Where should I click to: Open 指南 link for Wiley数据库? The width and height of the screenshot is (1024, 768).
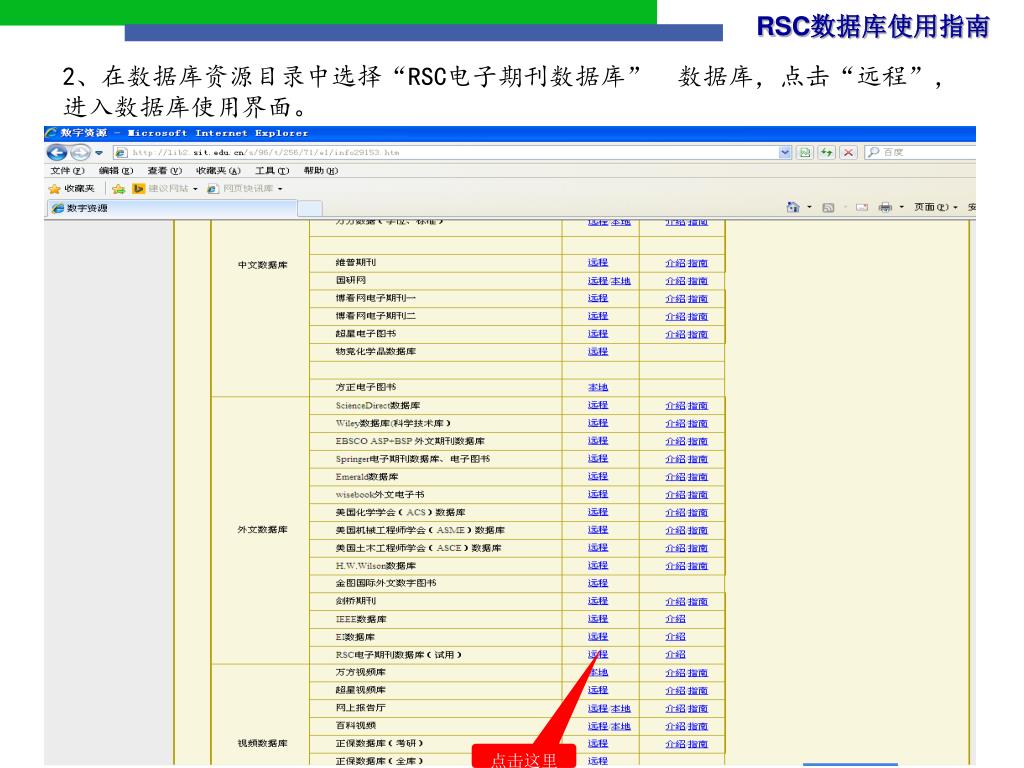(x=697, y=424)
